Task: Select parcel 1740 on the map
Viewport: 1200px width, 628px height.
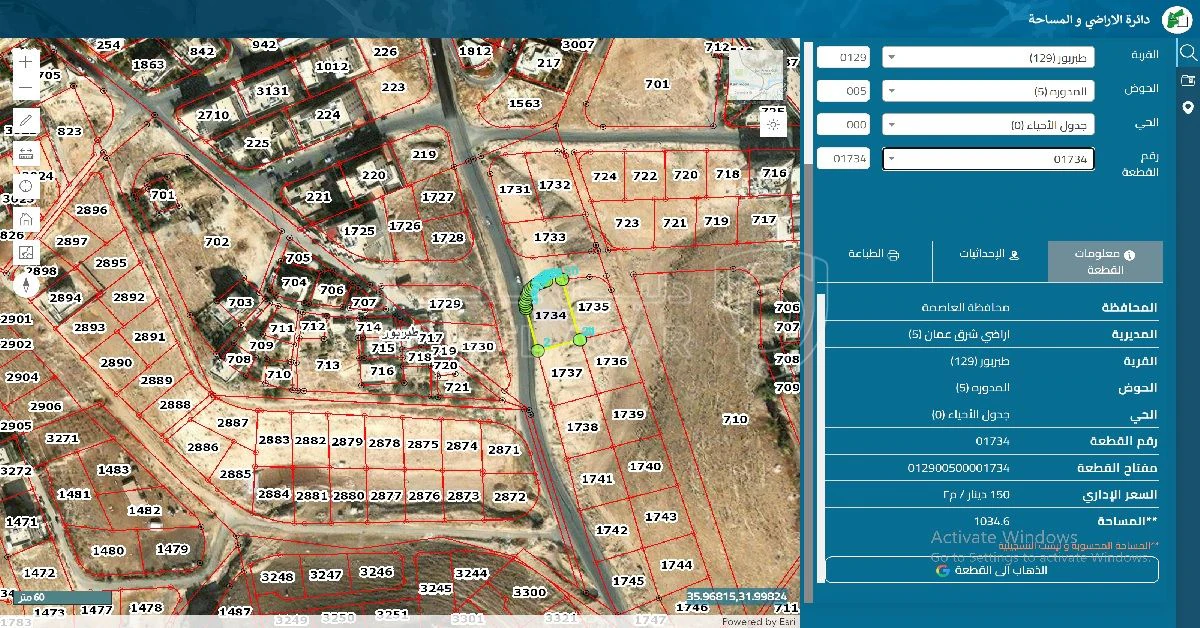Action: (645, 466)
